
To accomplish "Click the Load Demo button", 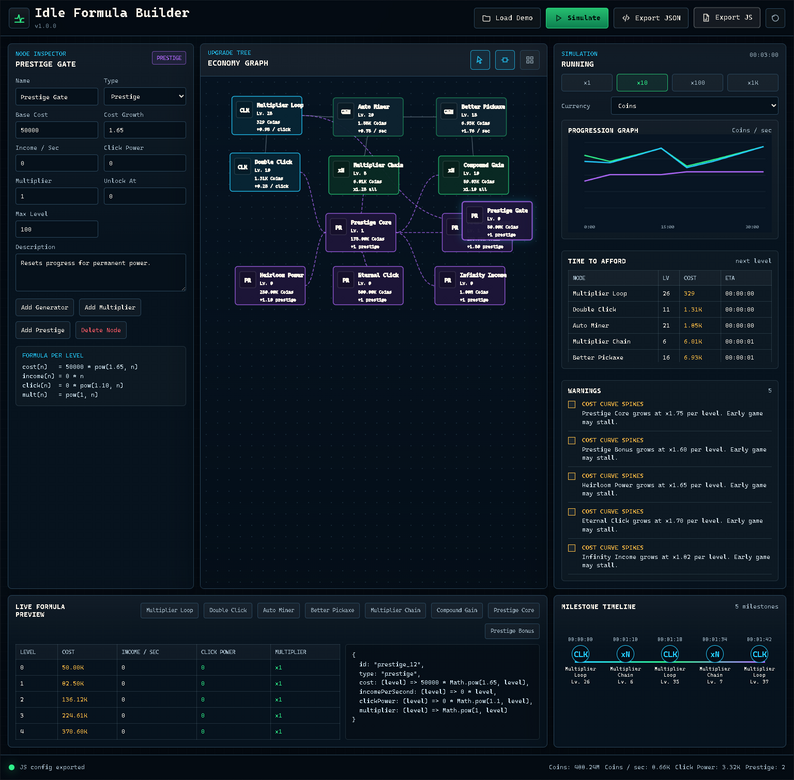I will pos(507,18).
